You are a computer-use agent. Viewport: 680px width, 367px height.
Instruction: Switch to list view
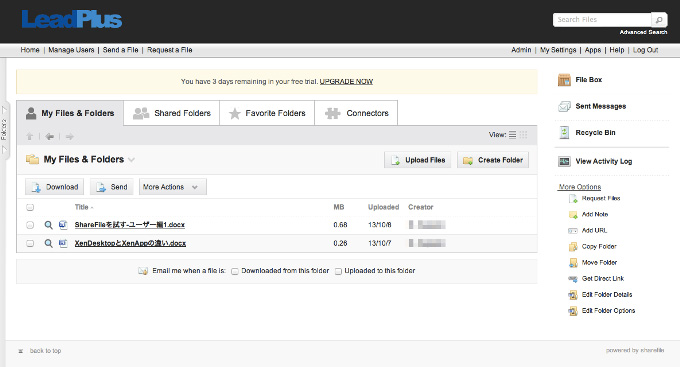pos(512,134)
